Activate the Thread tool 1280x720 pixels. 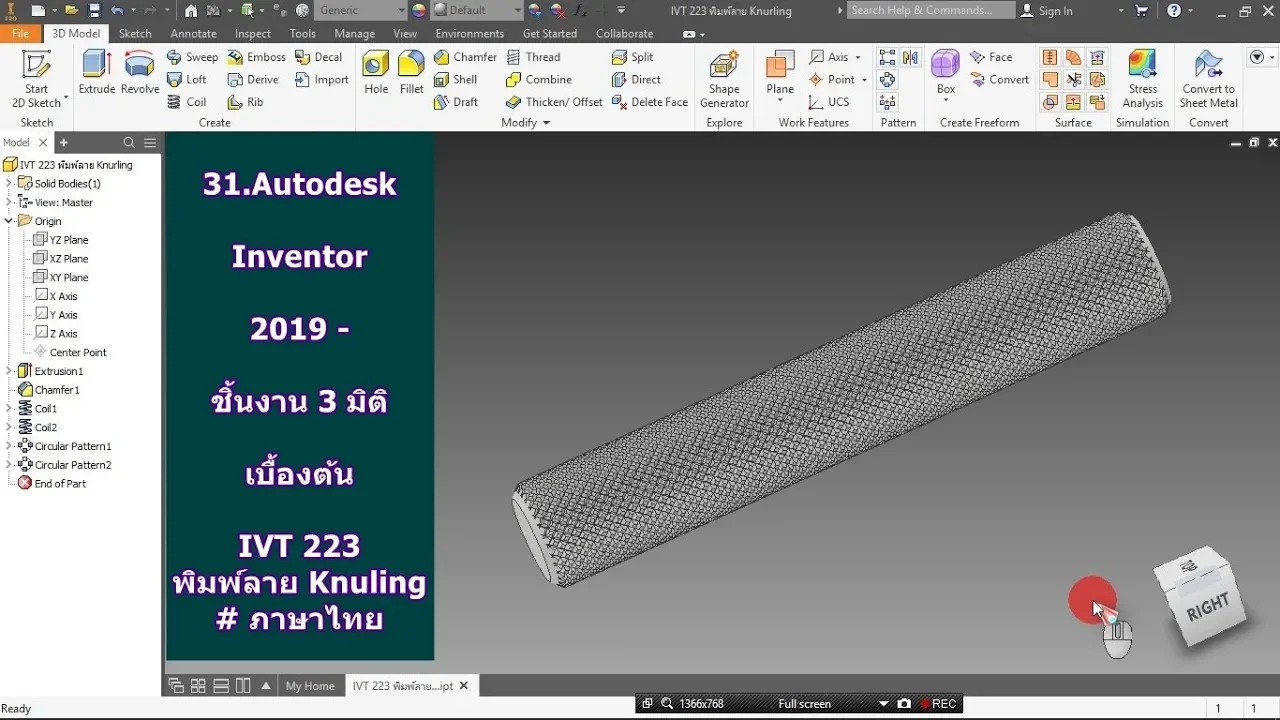click(533, 57)
